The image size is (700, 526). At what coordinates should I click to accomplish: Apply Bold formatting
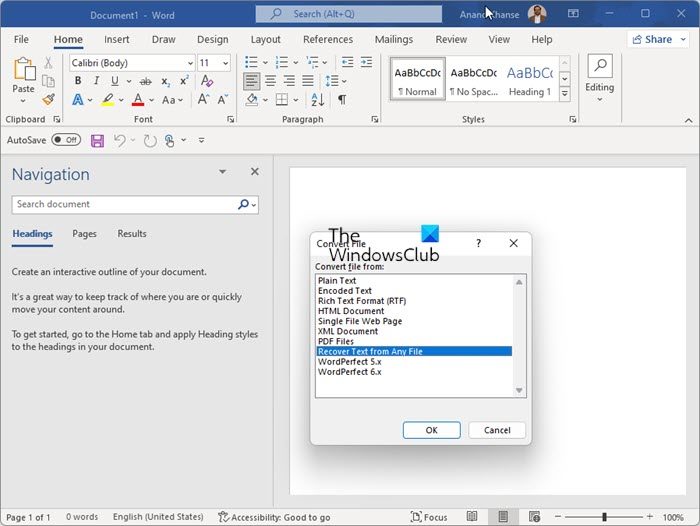[x=78, y=81]
